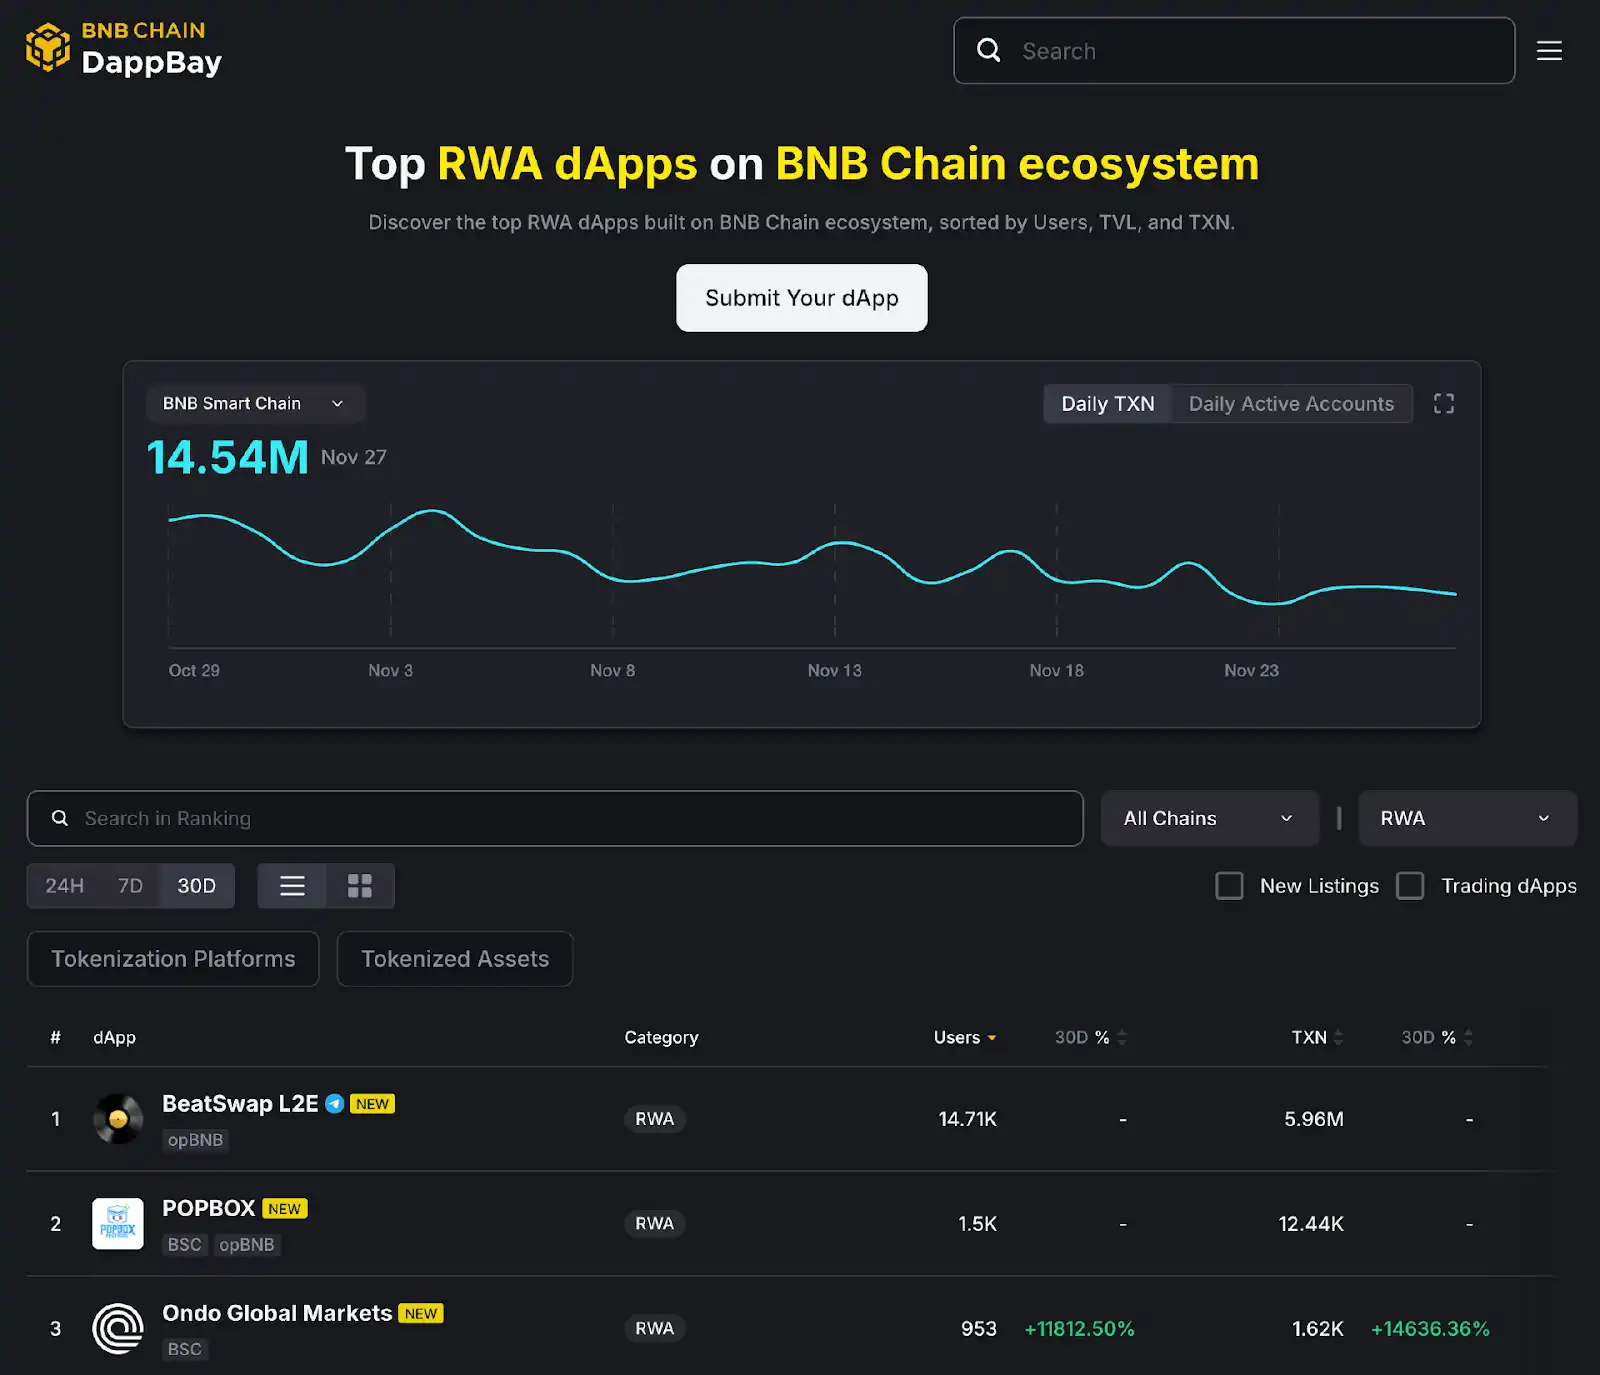Enable the Trading dApps filter
1600x1375 pixels.
pos(1410,886)
